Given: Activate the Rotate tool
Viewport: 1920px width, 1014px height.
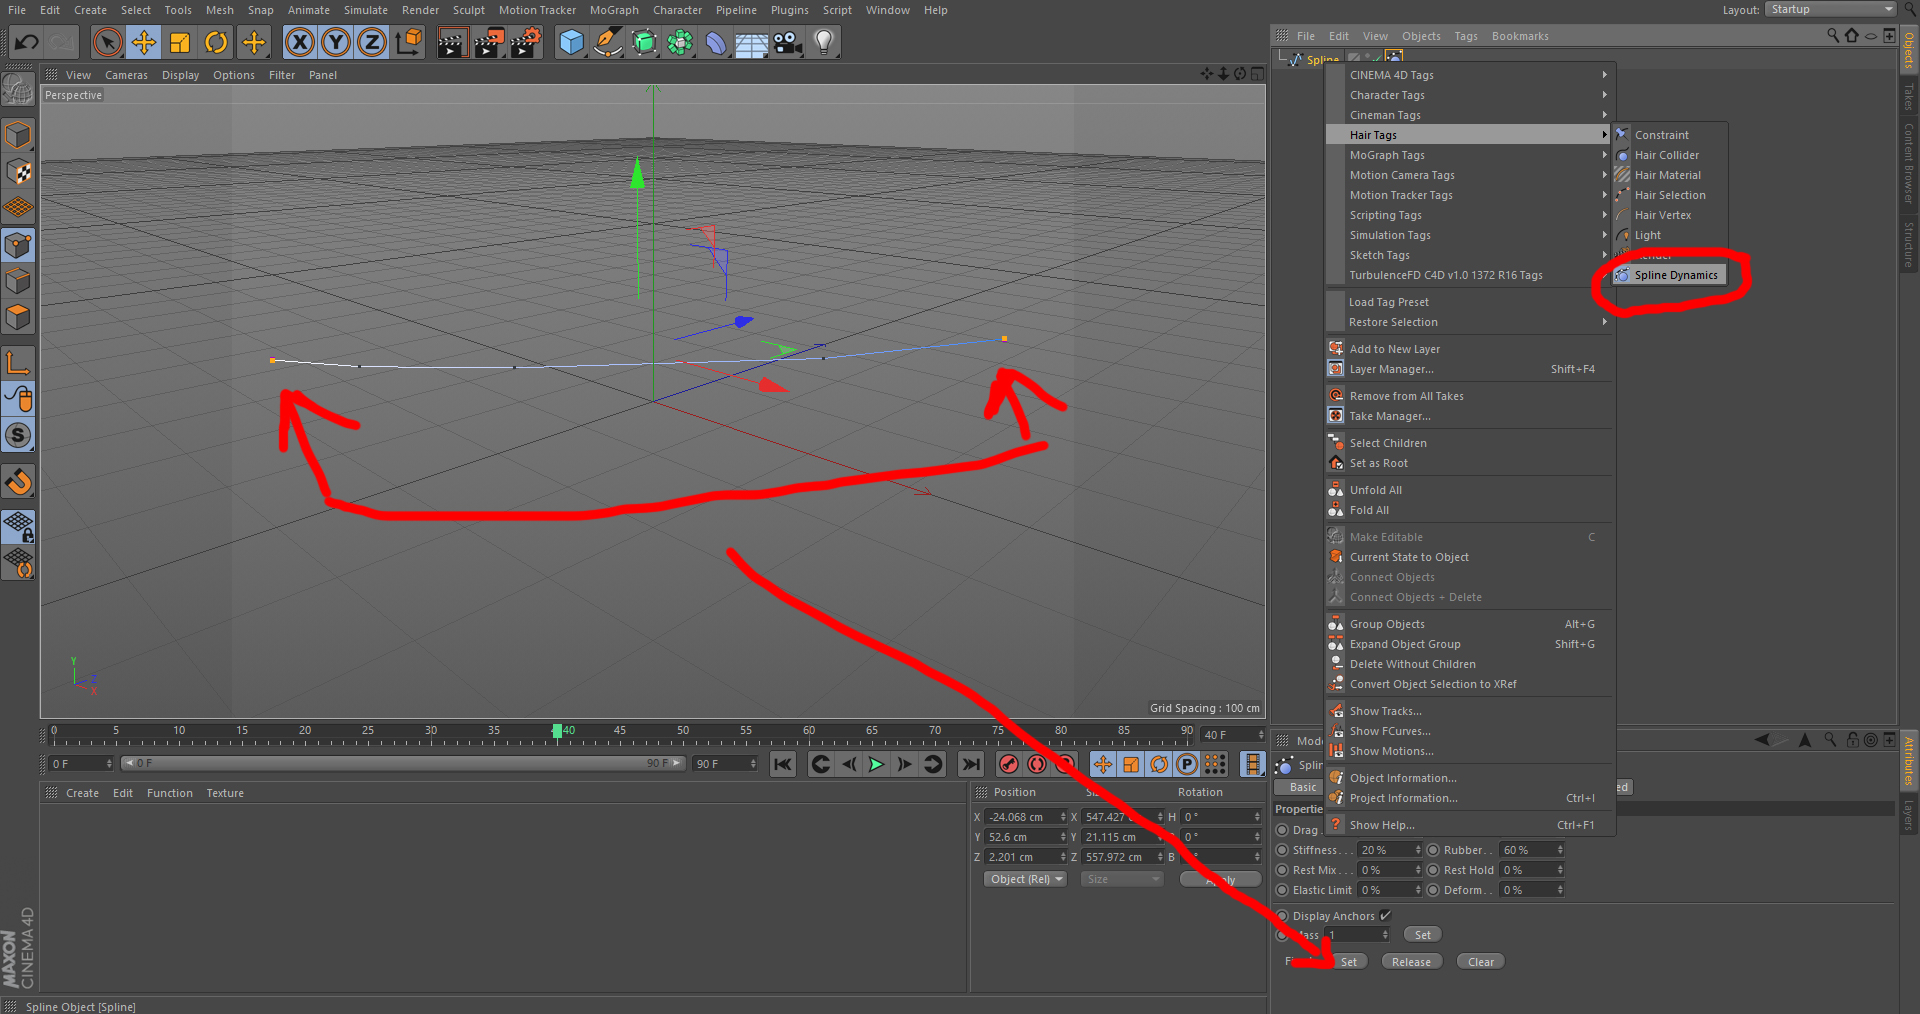Looking at the screenshot, I should pos(216,42).
